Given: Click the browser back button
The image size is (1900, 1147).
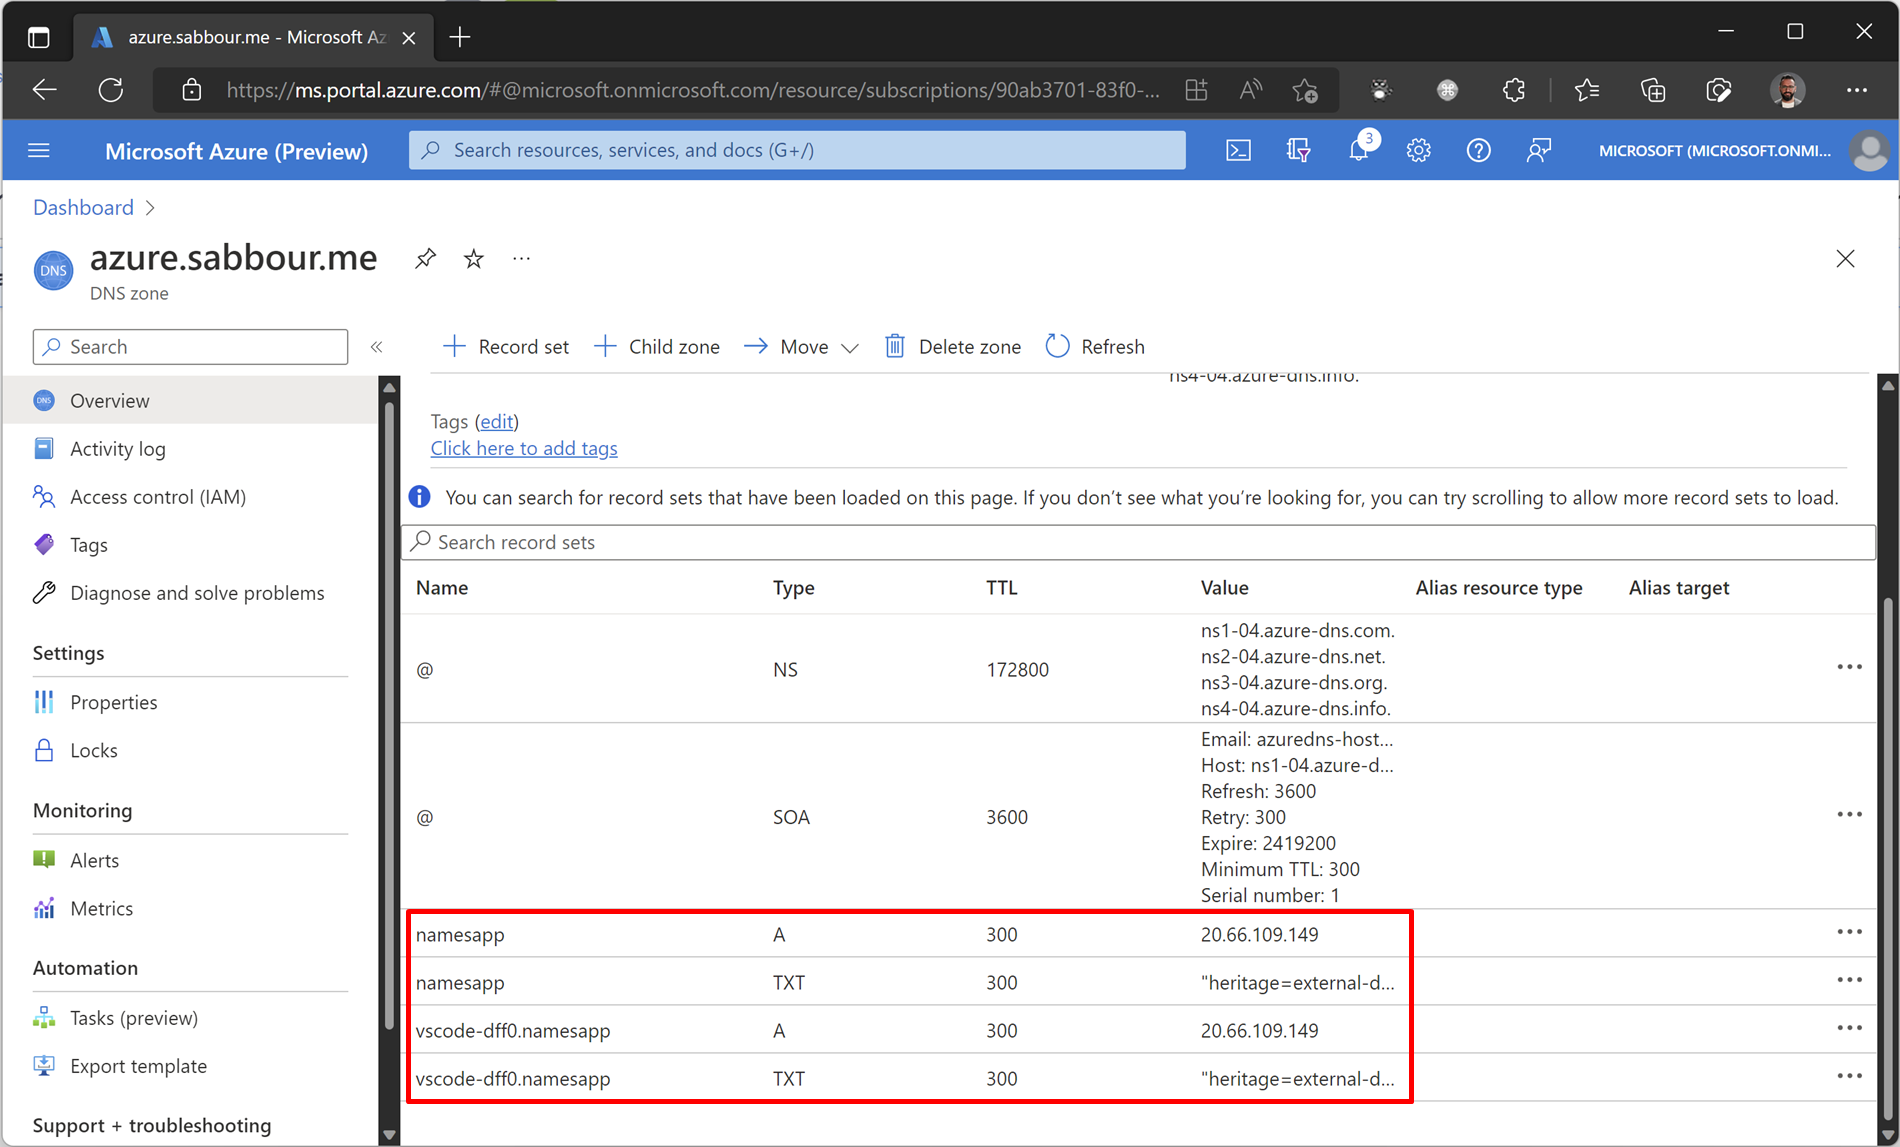Looking at the screenshot, I should (x=45, y=90).
